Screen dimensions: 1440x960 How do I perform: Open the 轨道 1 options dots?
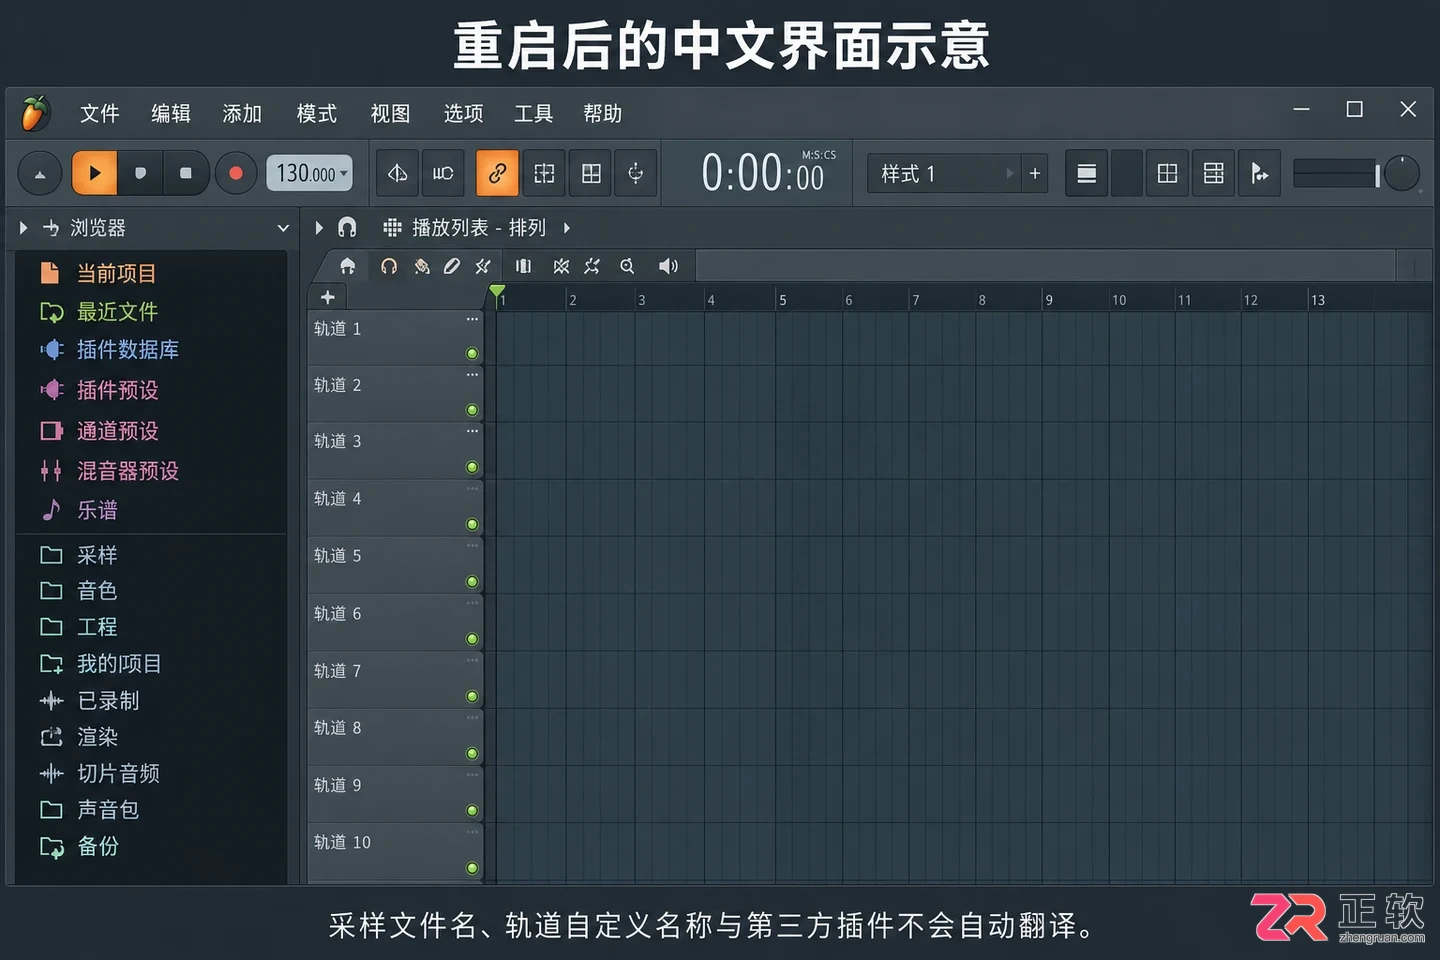pyautogui.click(x=472, y=319)
